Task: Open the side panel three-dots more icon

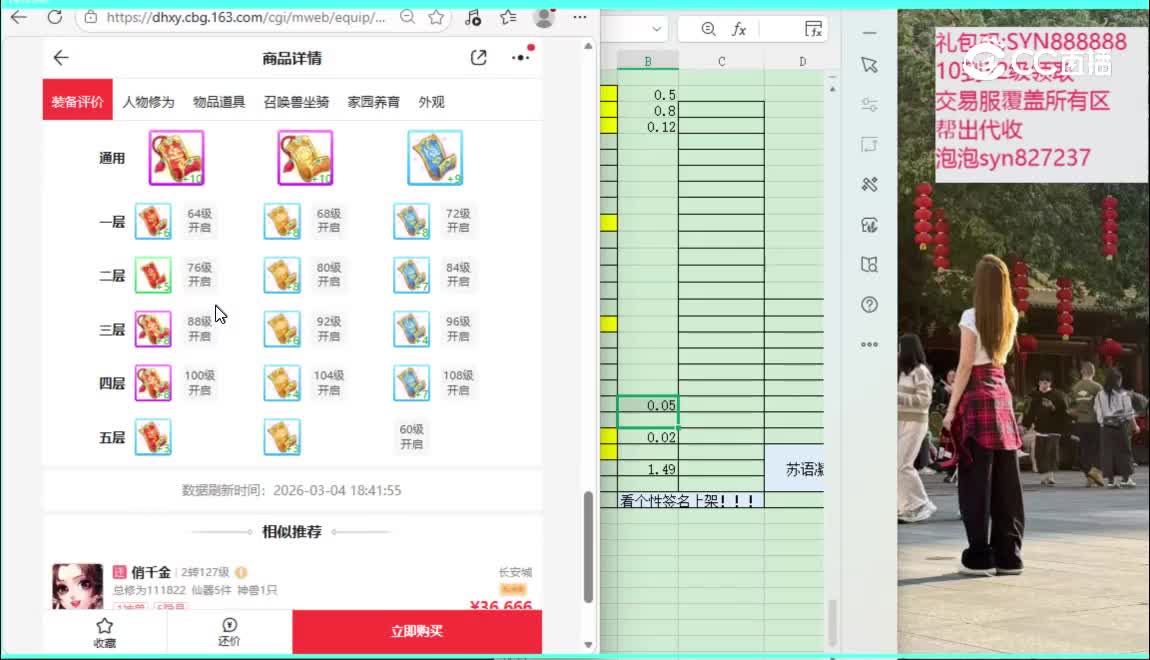Action: click(869, 344)
